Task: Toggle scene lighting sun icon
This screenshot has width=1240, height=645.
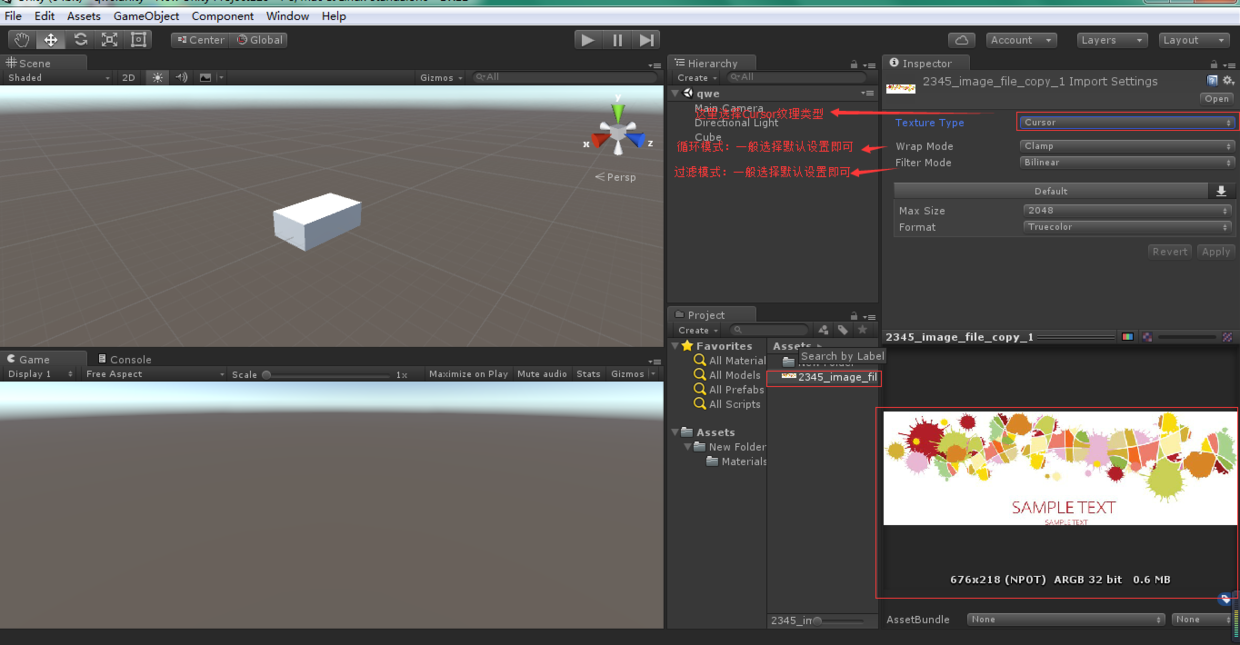Action: (x=157, y=78)
